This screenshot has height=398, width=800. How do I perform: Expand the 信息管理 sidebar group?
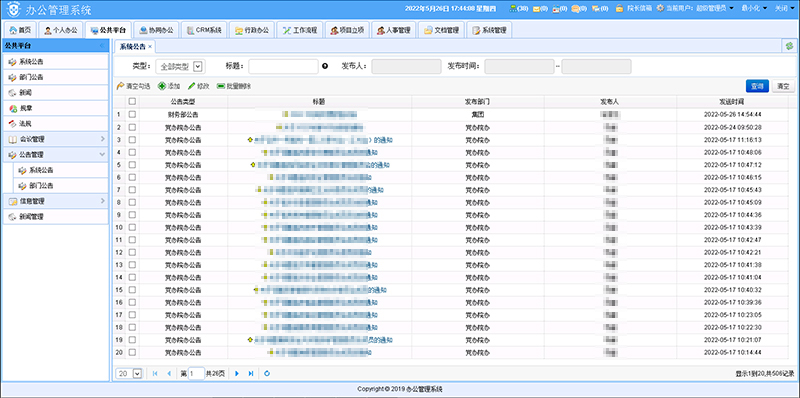coord(56,201)
